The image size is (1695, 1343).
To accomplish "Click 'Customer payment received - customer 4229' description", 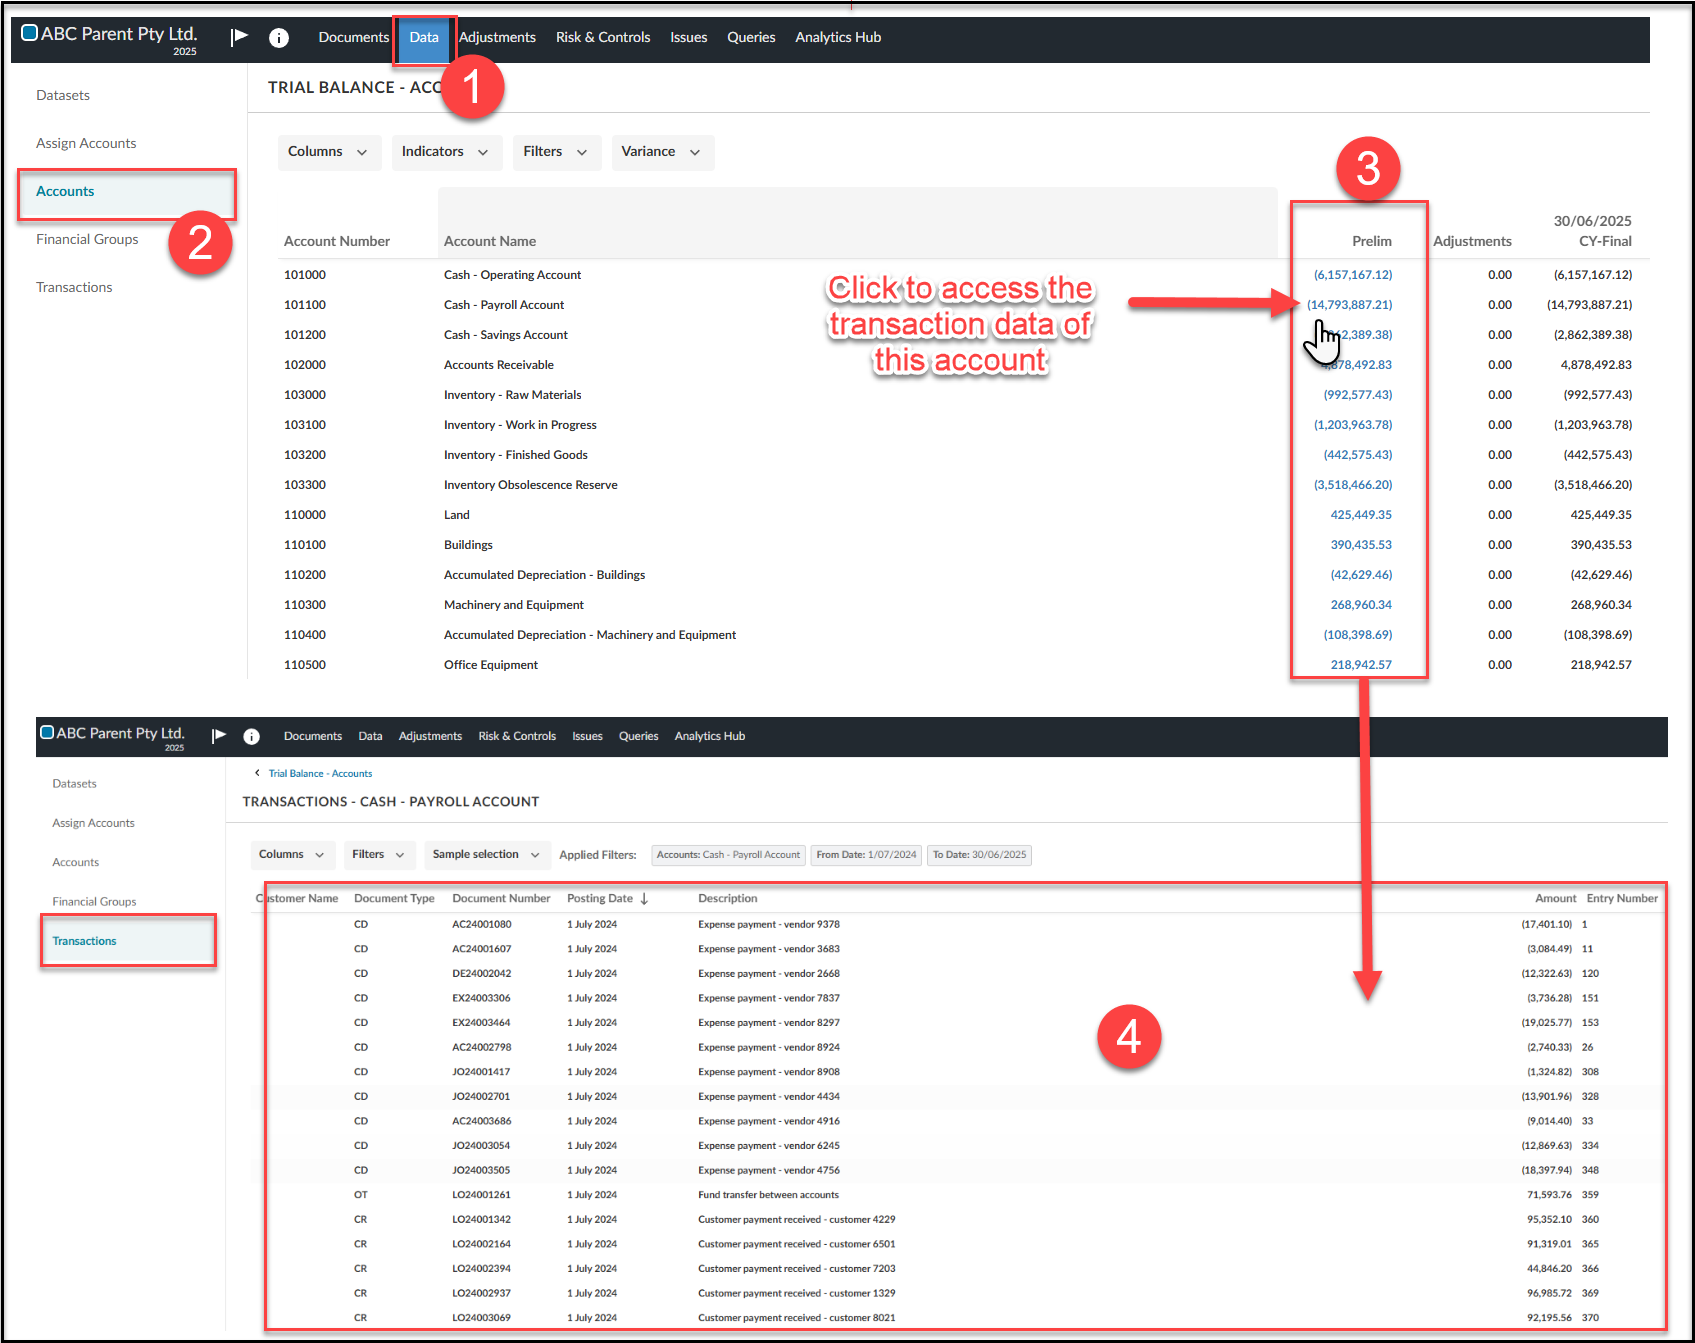I will (797, 1219).
